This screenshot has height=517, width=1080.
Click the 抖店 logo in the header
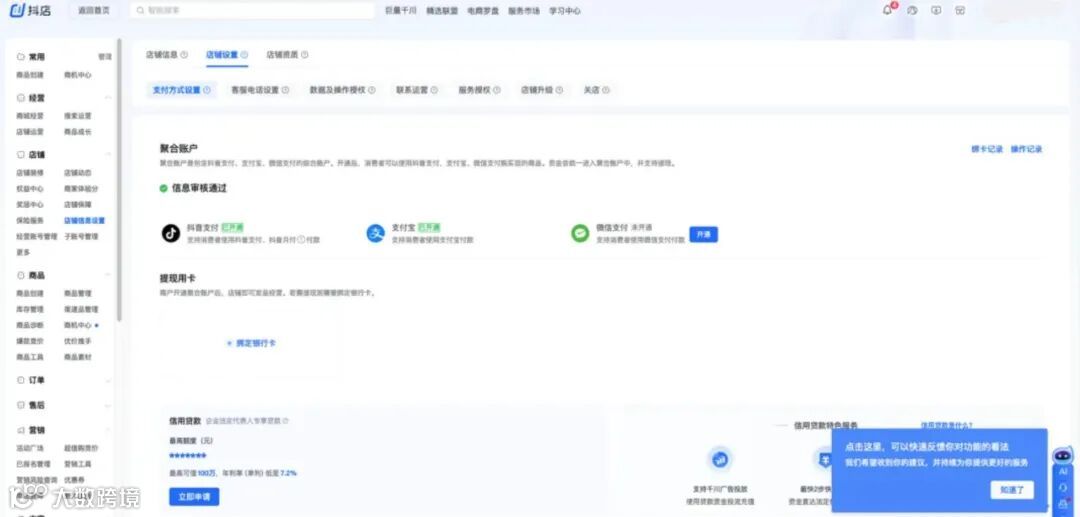pos(30,10)
